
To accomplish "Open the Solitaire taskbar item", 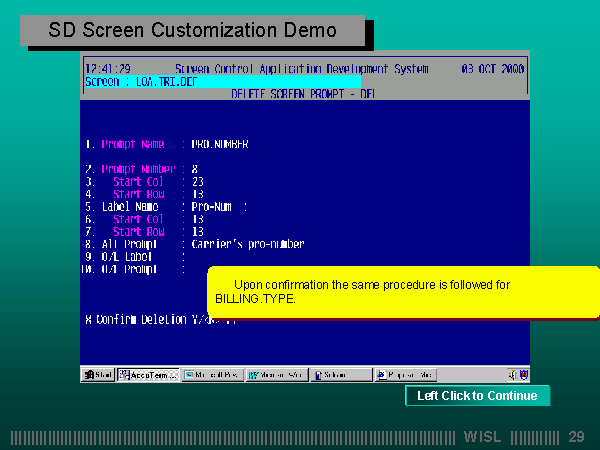I will click(x=340, y=375).
